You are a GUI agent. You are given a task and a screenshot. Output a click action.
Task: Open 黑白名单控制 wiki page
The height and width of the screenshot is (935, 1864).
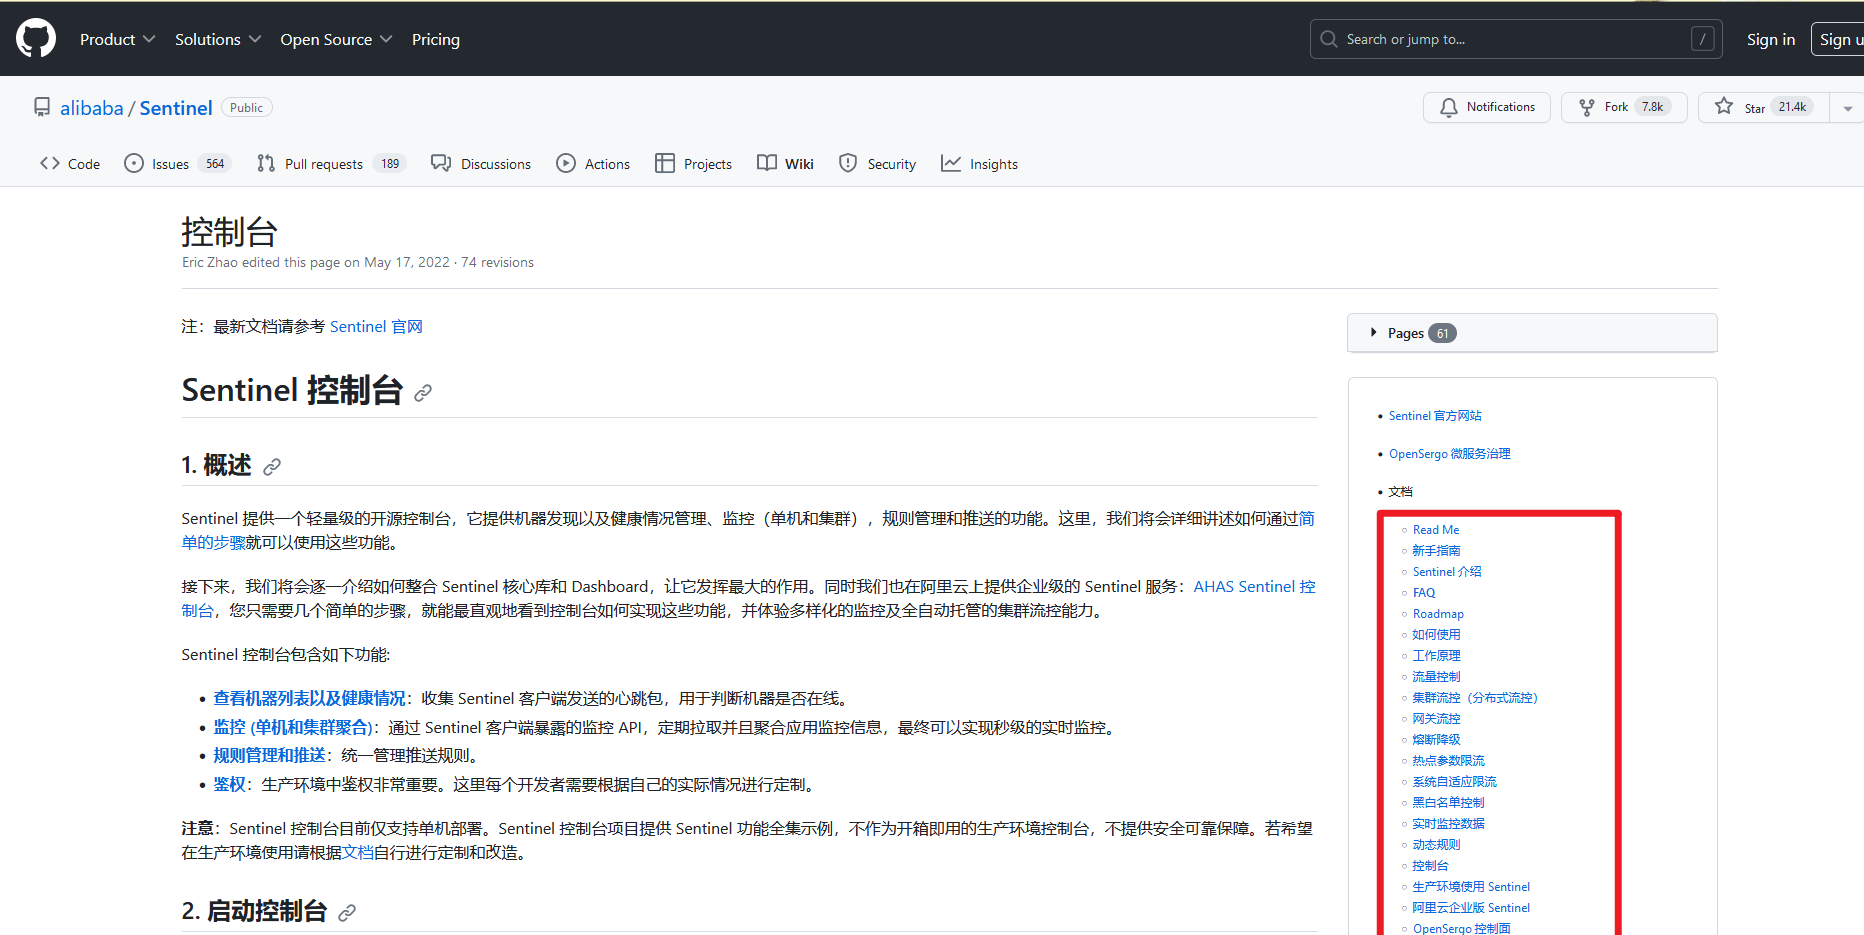click(x=1448, y=803)
